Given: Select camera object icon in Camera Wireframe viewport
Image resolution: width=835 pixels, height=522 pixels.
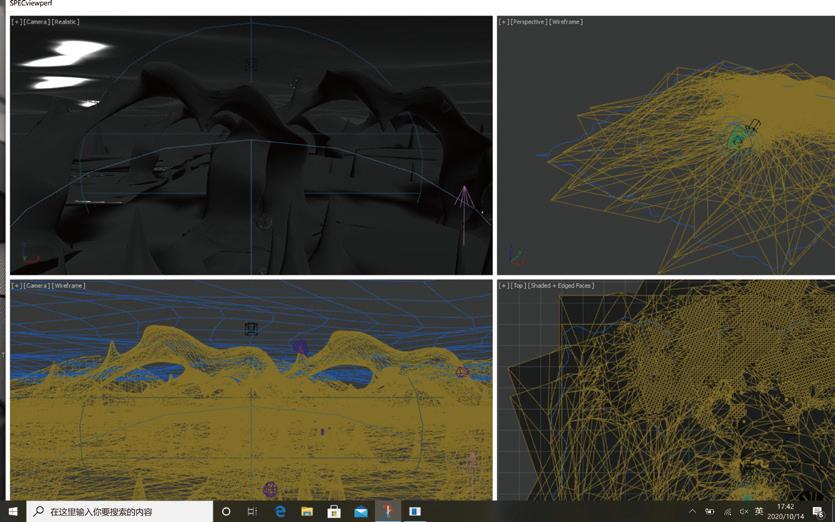Looking at the screenshot, I should coord(251,328).
